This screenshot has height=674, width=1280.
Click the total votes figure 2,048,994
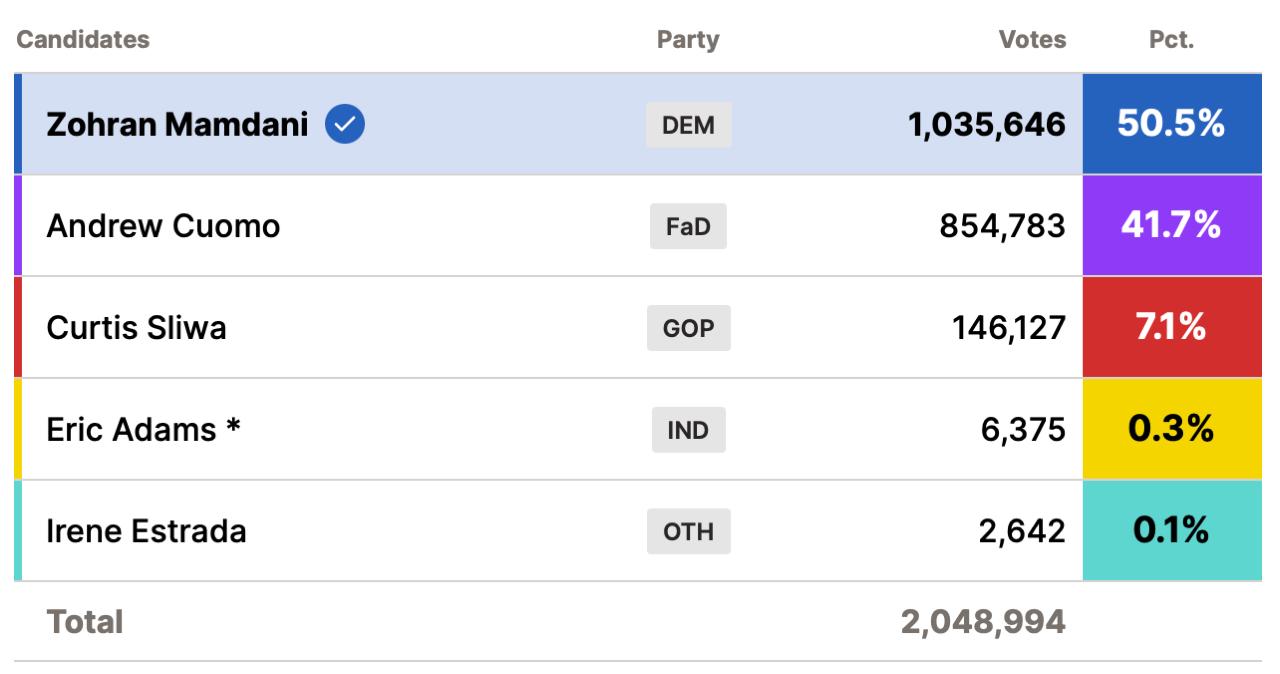(983, 622)
